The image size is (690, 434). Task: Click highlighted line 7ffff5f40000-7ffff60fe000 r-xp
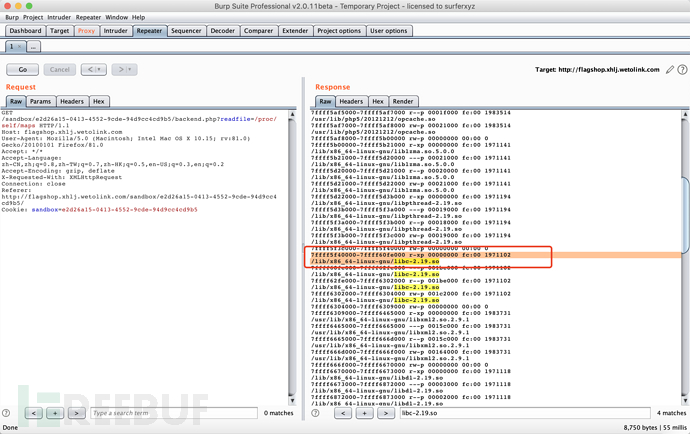[x=411, y=255]
